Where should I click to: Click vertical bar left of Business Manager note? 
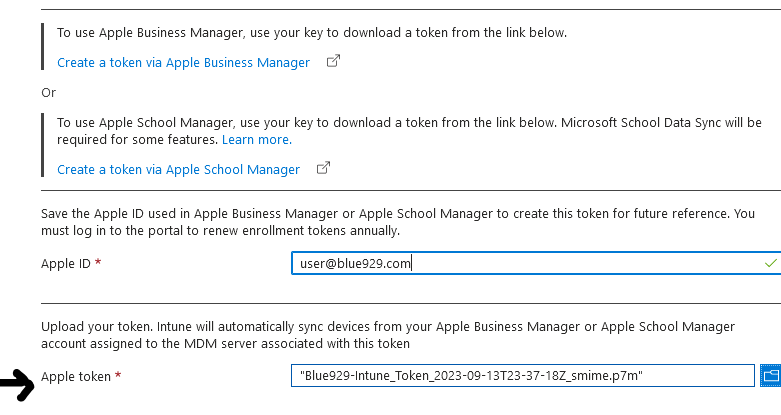[x=42, y=47]
